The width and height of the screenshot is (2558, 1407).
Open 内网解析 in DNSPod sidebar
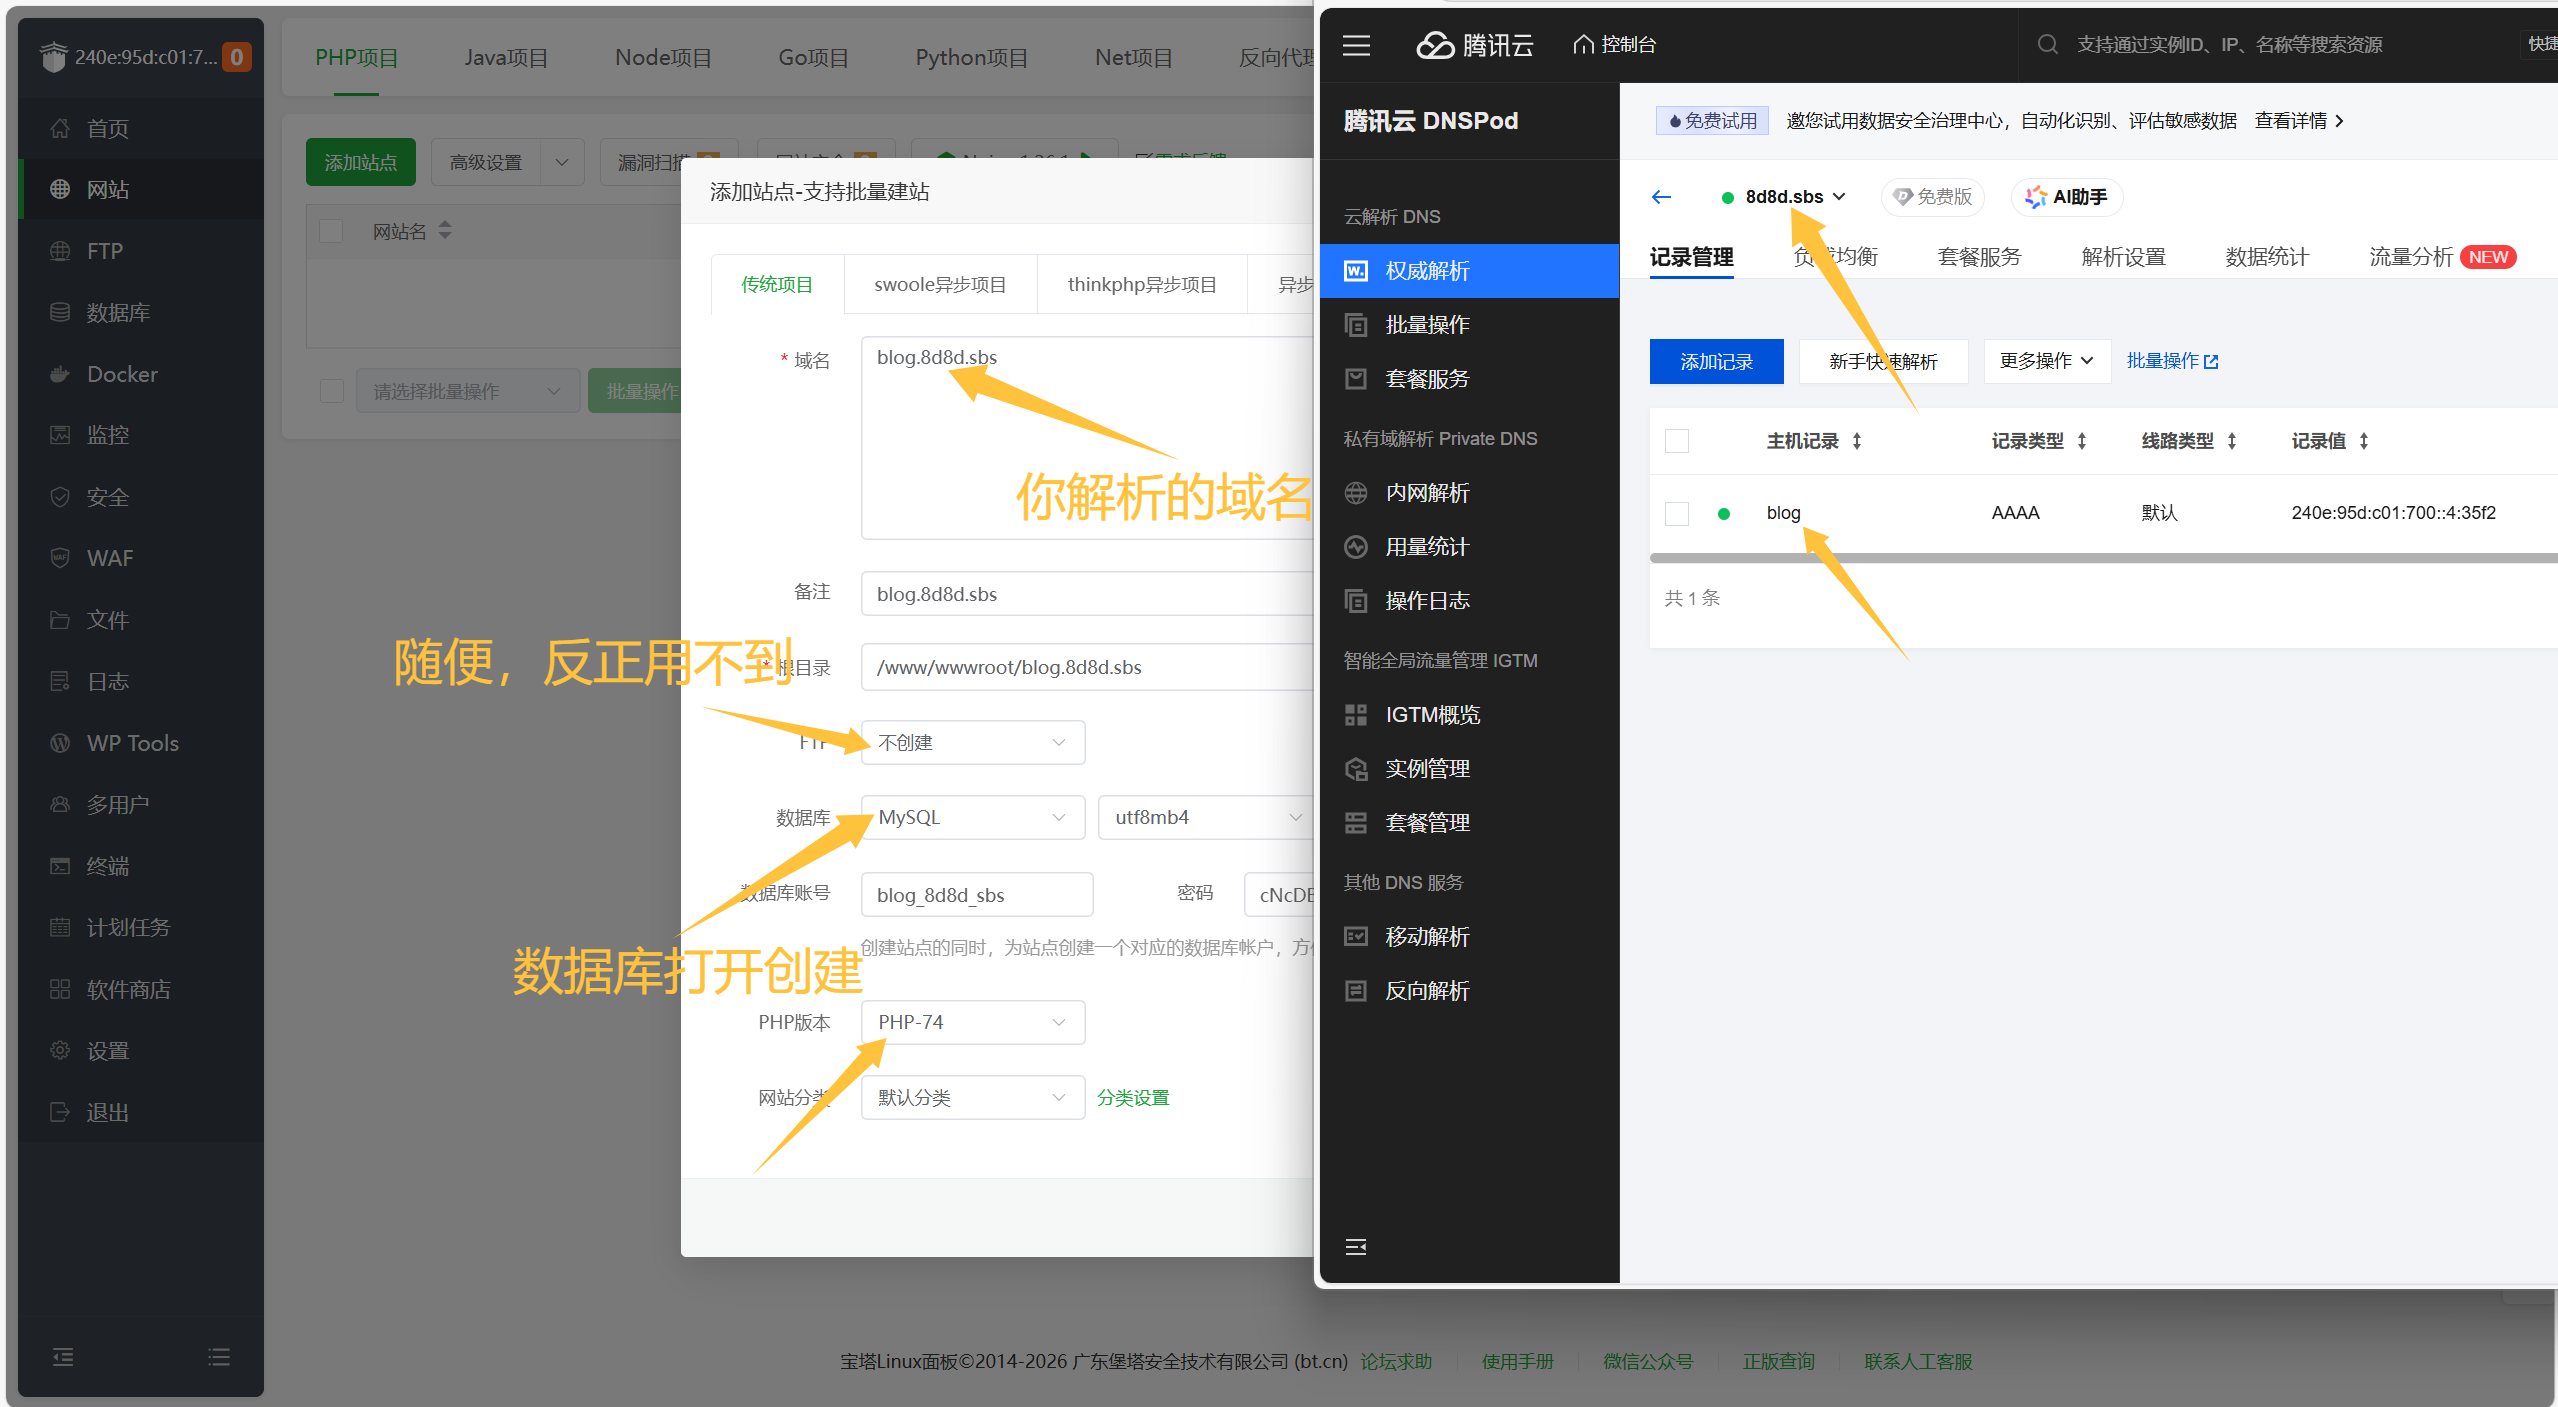1426,492
